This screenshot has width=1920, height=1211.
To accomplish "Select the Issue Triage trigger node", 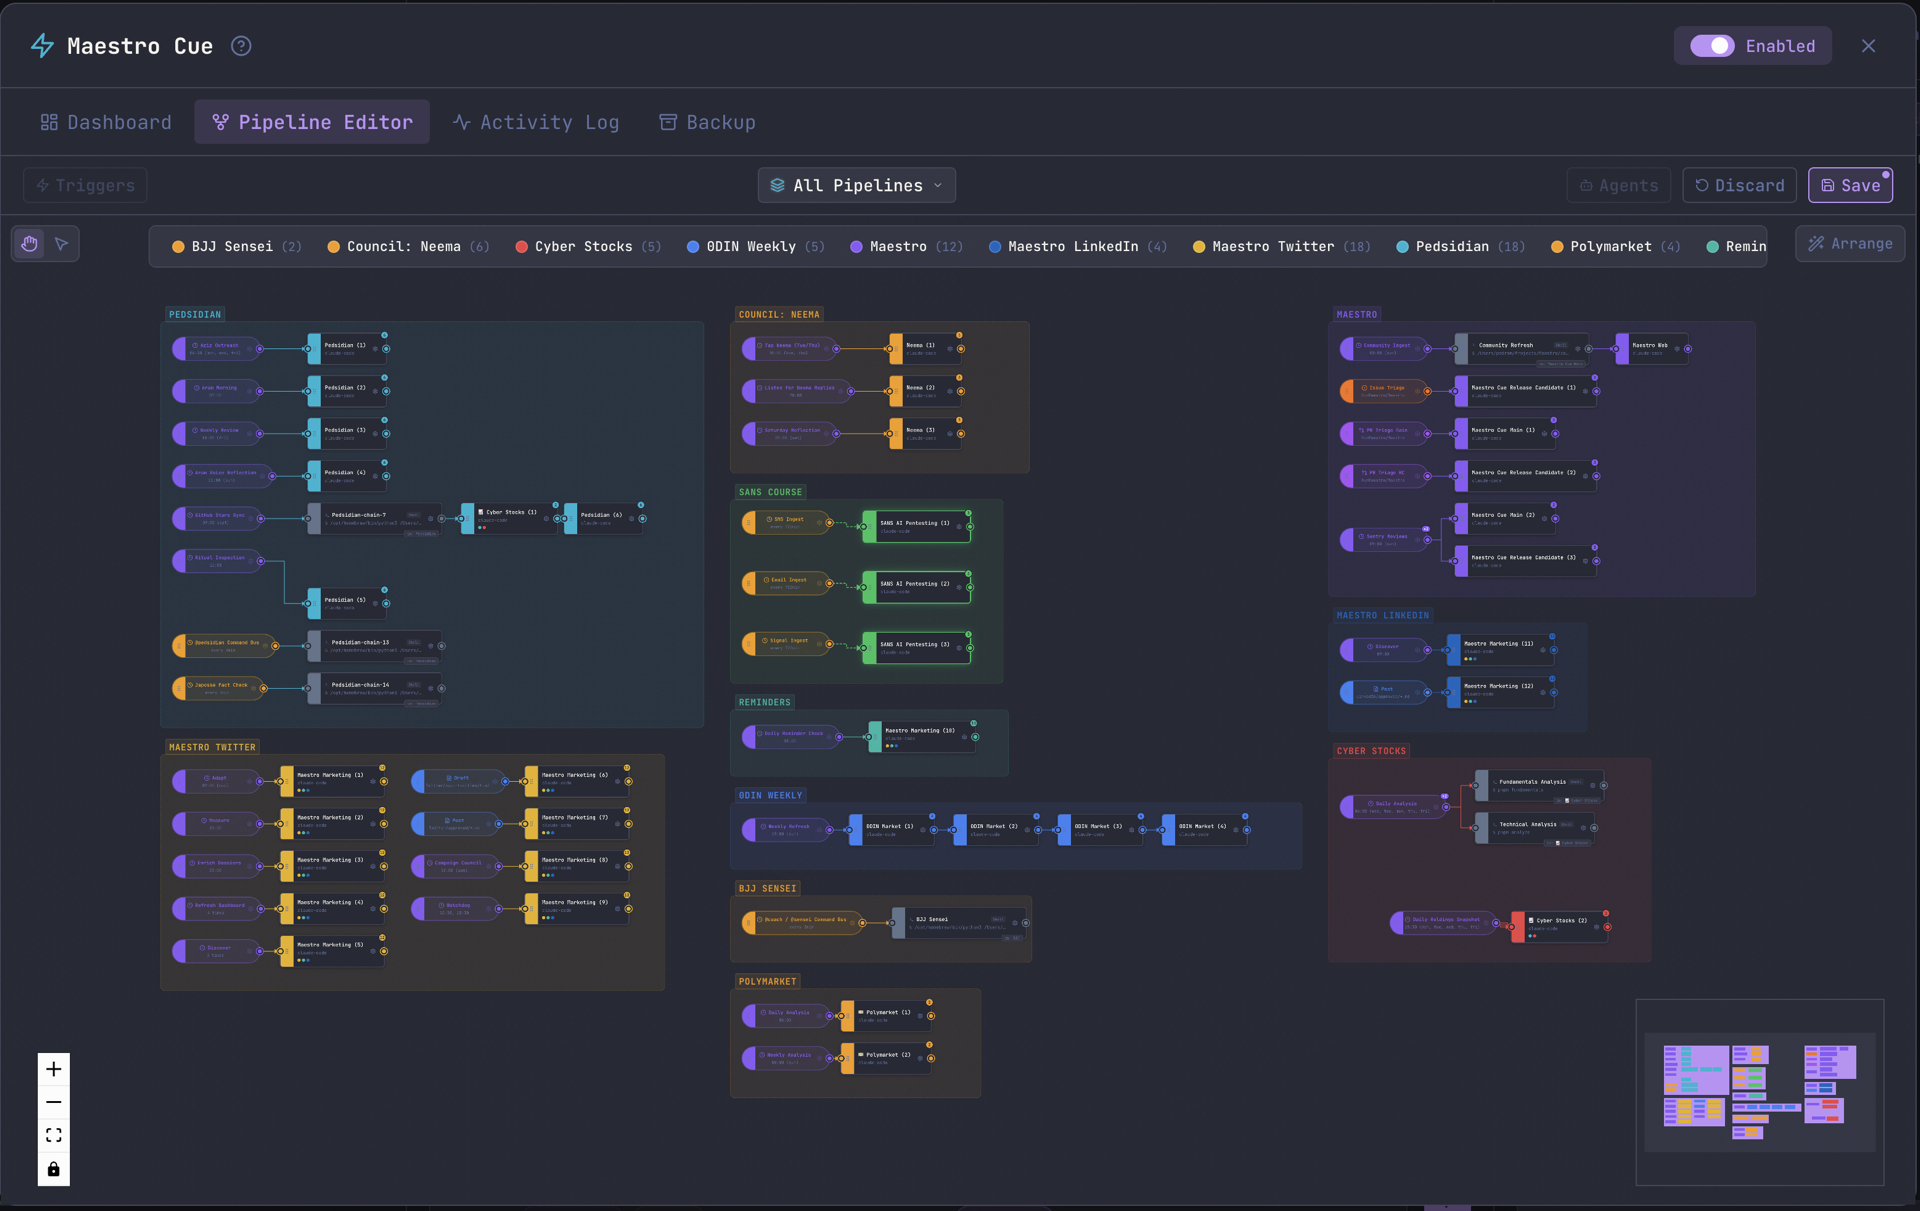I will pyautogui.click(x=1385, y=391).
